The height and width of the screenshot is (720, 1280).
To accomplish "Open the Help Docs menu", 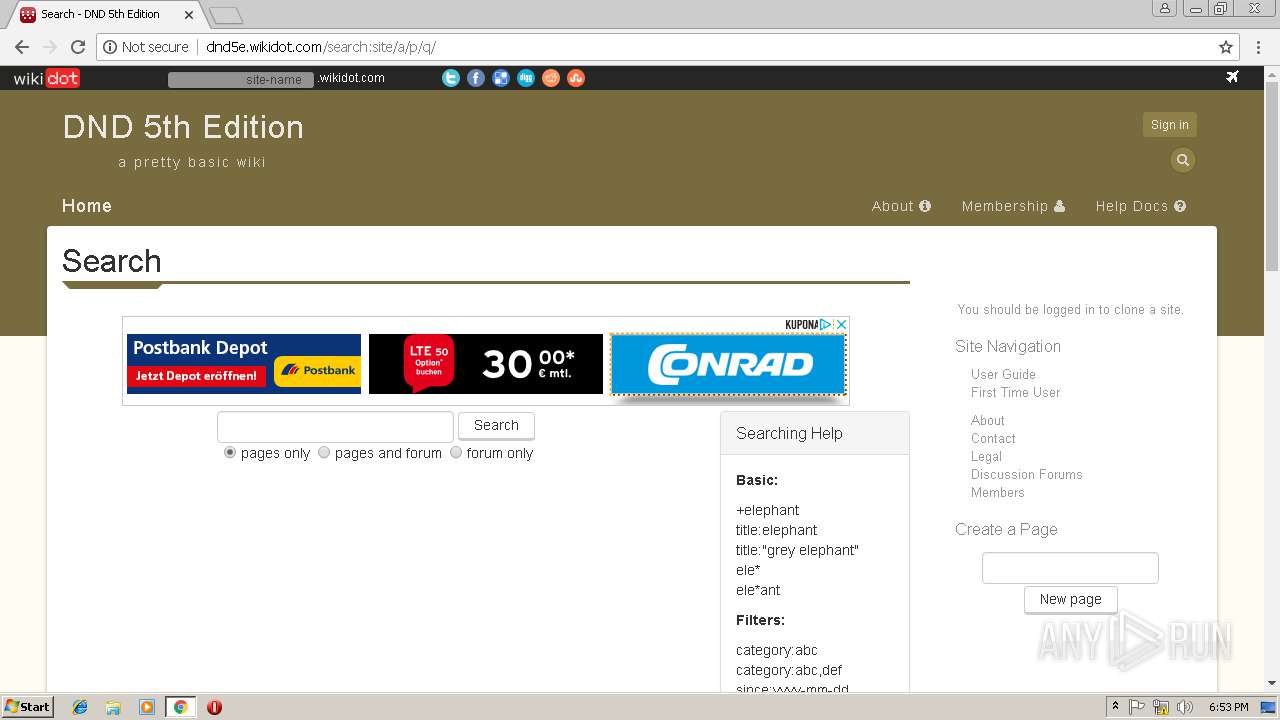I will [x=1141, y=206].
